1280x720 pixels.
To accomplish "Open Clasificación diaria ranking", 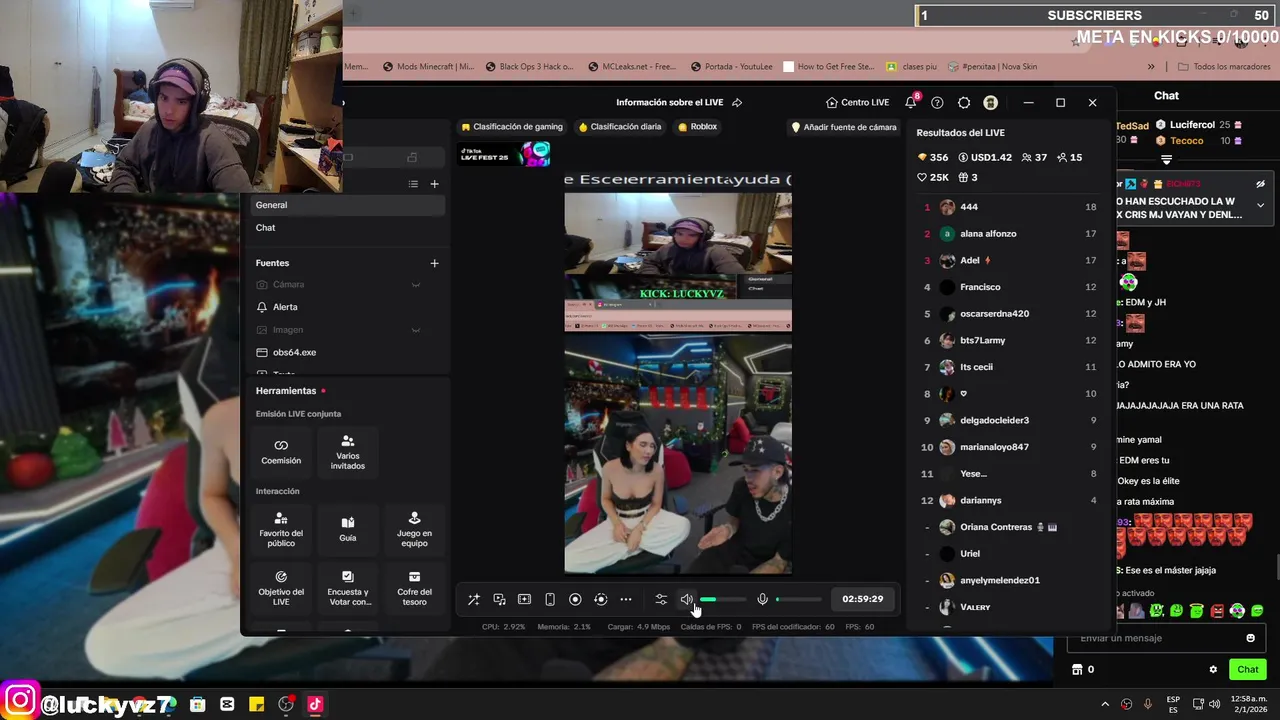I will click(x=620, y=127).
